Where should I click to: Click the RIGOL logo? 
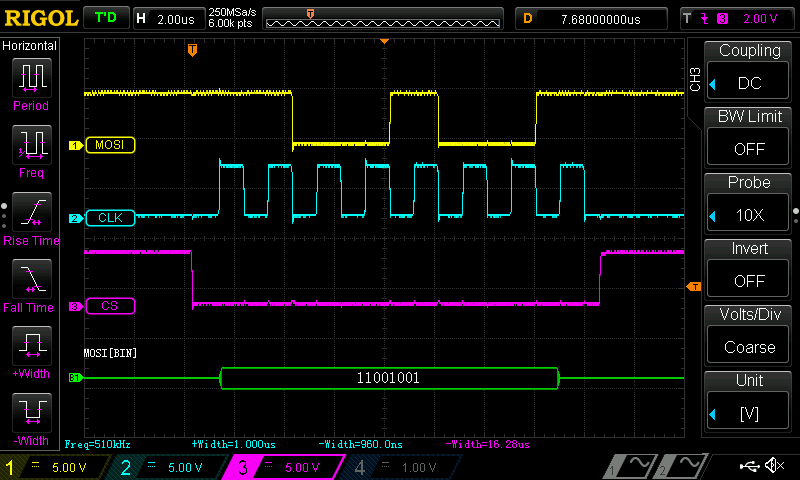pyautogui.click(x=41, y=18)
